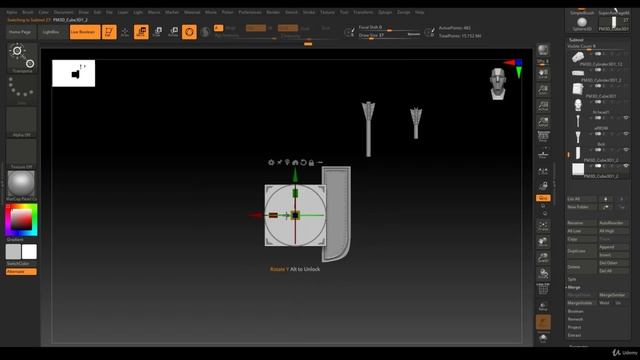Click the gizmo customize gear icon
This screenshot has height=360, width=640.
[271, 162]
